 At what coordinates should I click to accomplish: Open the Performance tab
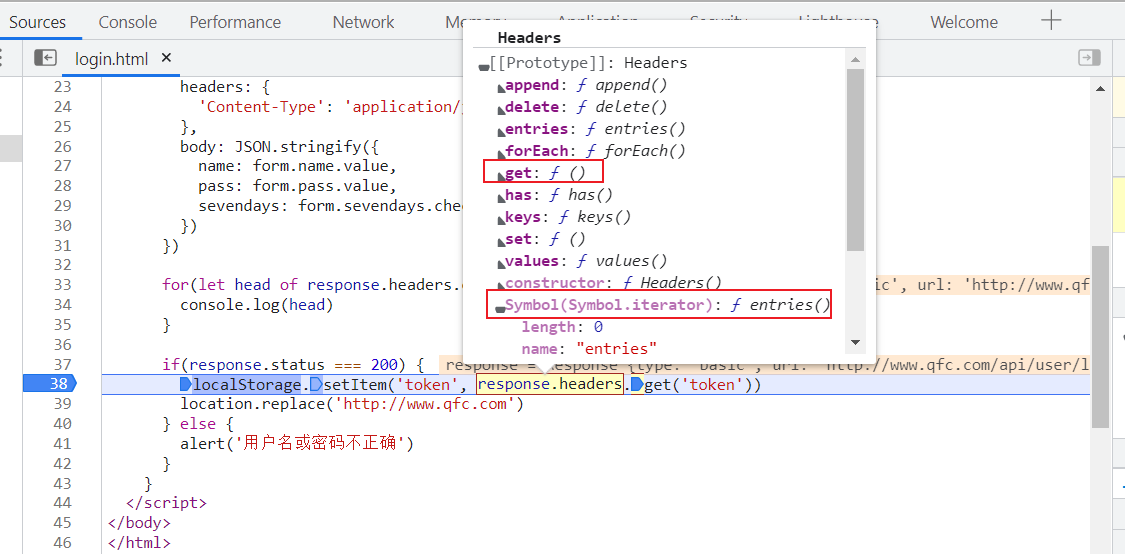point(235,22)
